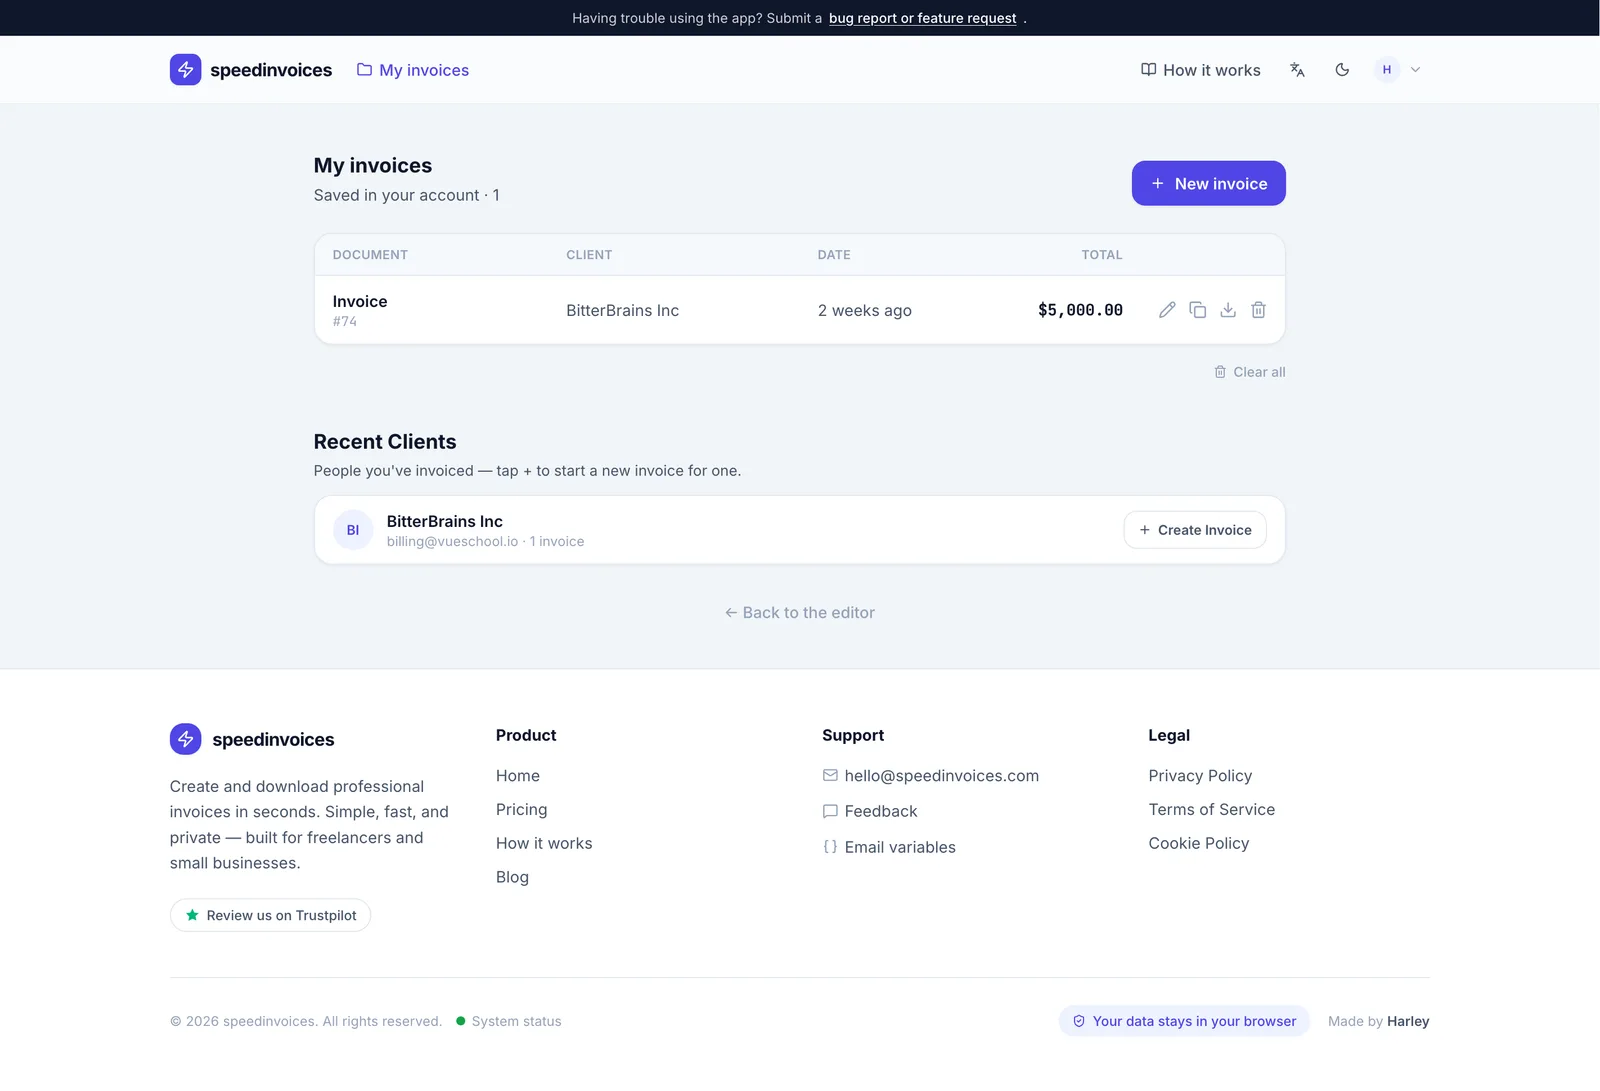Visit the Harley author link
Image resolution: width=1600 pixels, height=1091 pixels.
coord(1408,1021)
